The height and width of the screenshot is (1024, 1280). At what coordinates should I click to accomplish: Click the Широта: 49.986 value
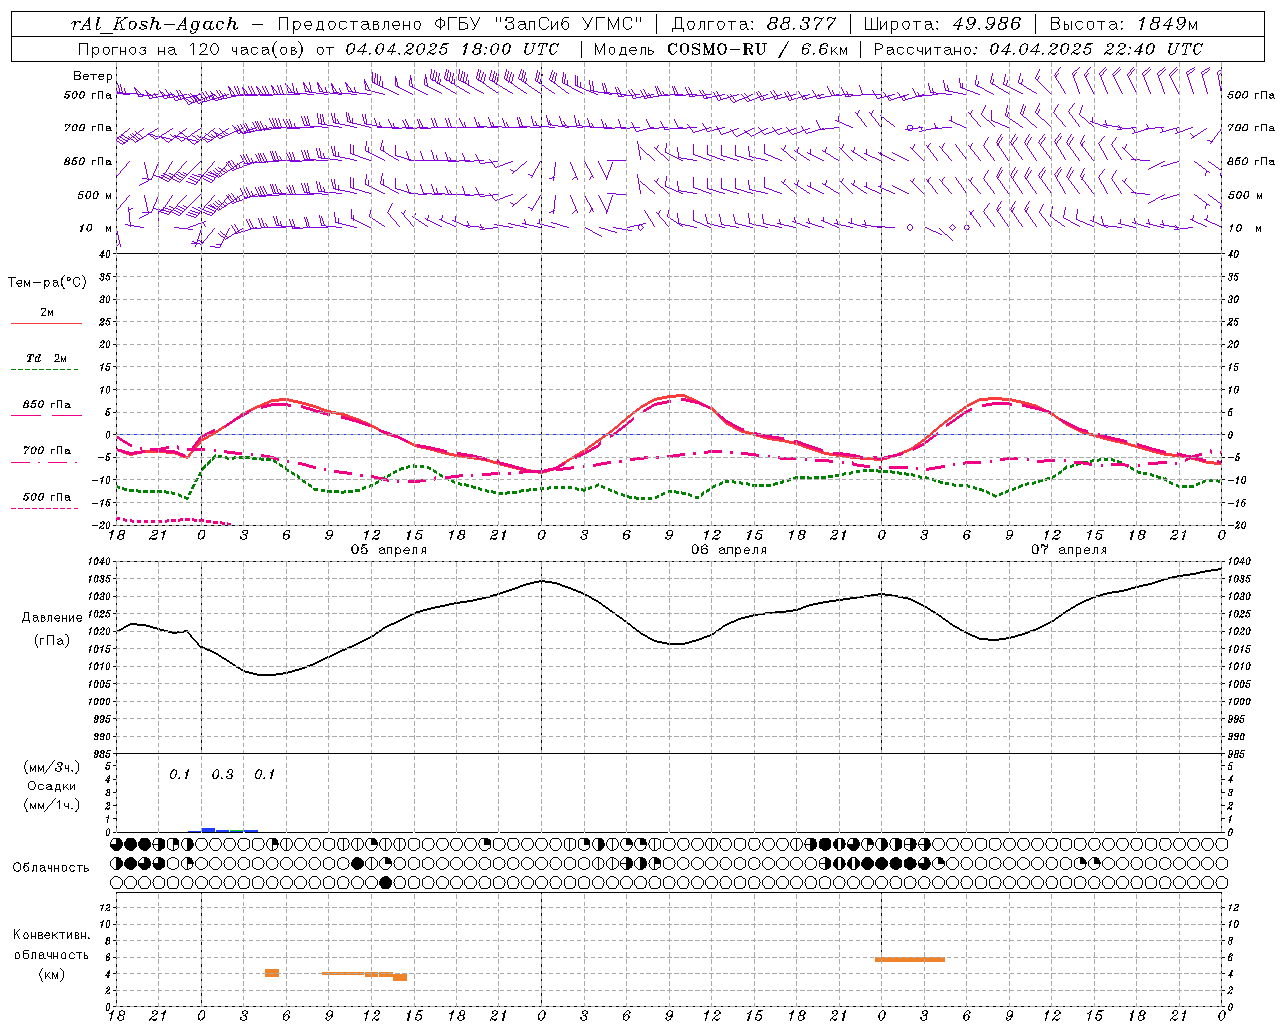click(x=942, y=24)
